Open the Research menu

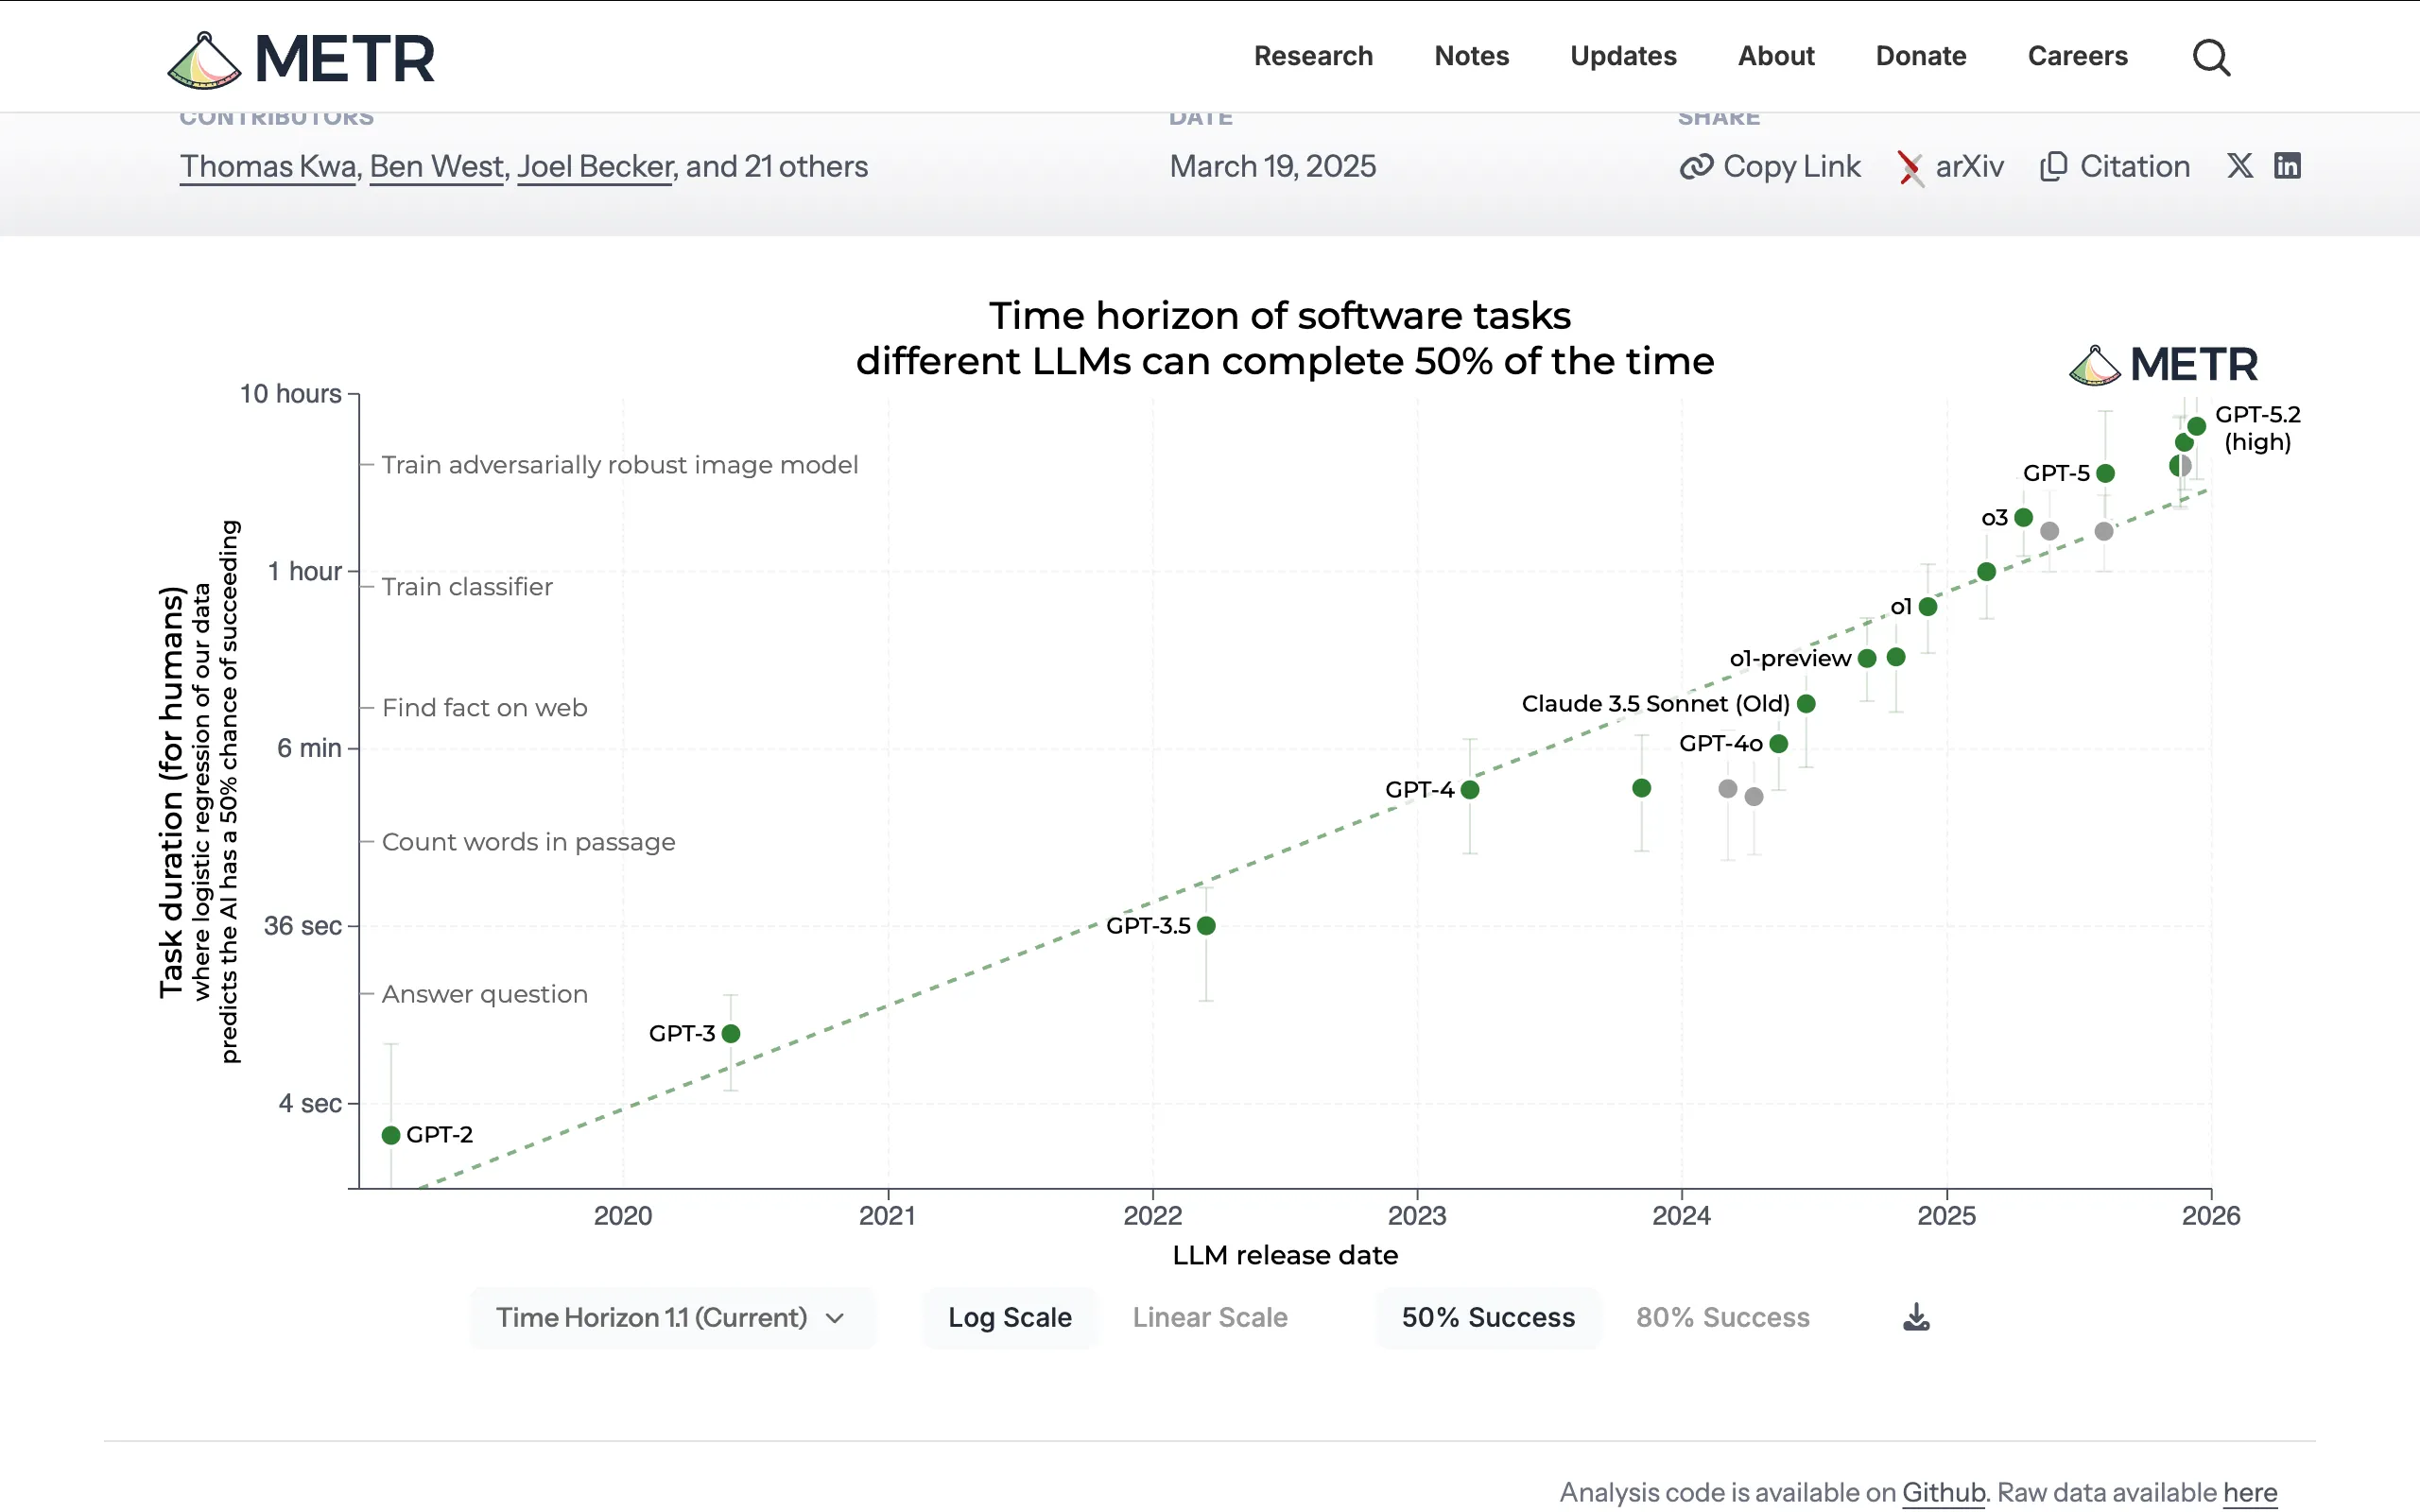coord(1312,56)
